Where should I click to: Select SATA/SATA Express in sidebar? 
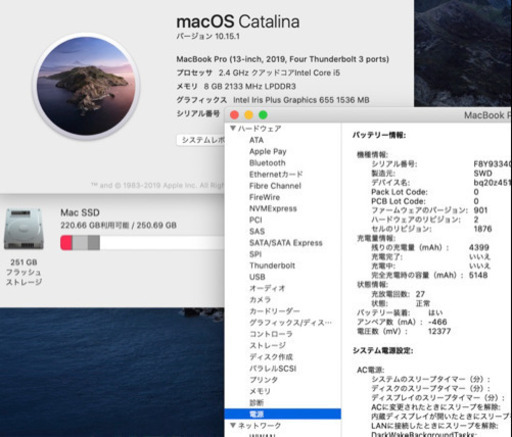286,243
